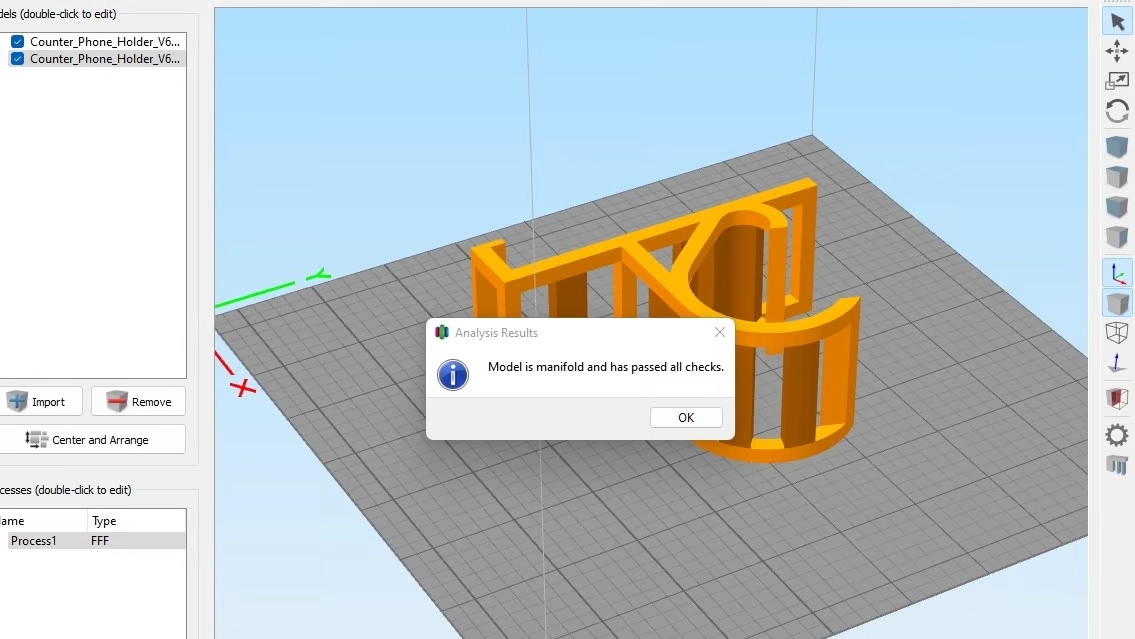Toggle the coordinate axes display icon
The width and height of the screenshot is (1135, 639).
pos(1117,274)
